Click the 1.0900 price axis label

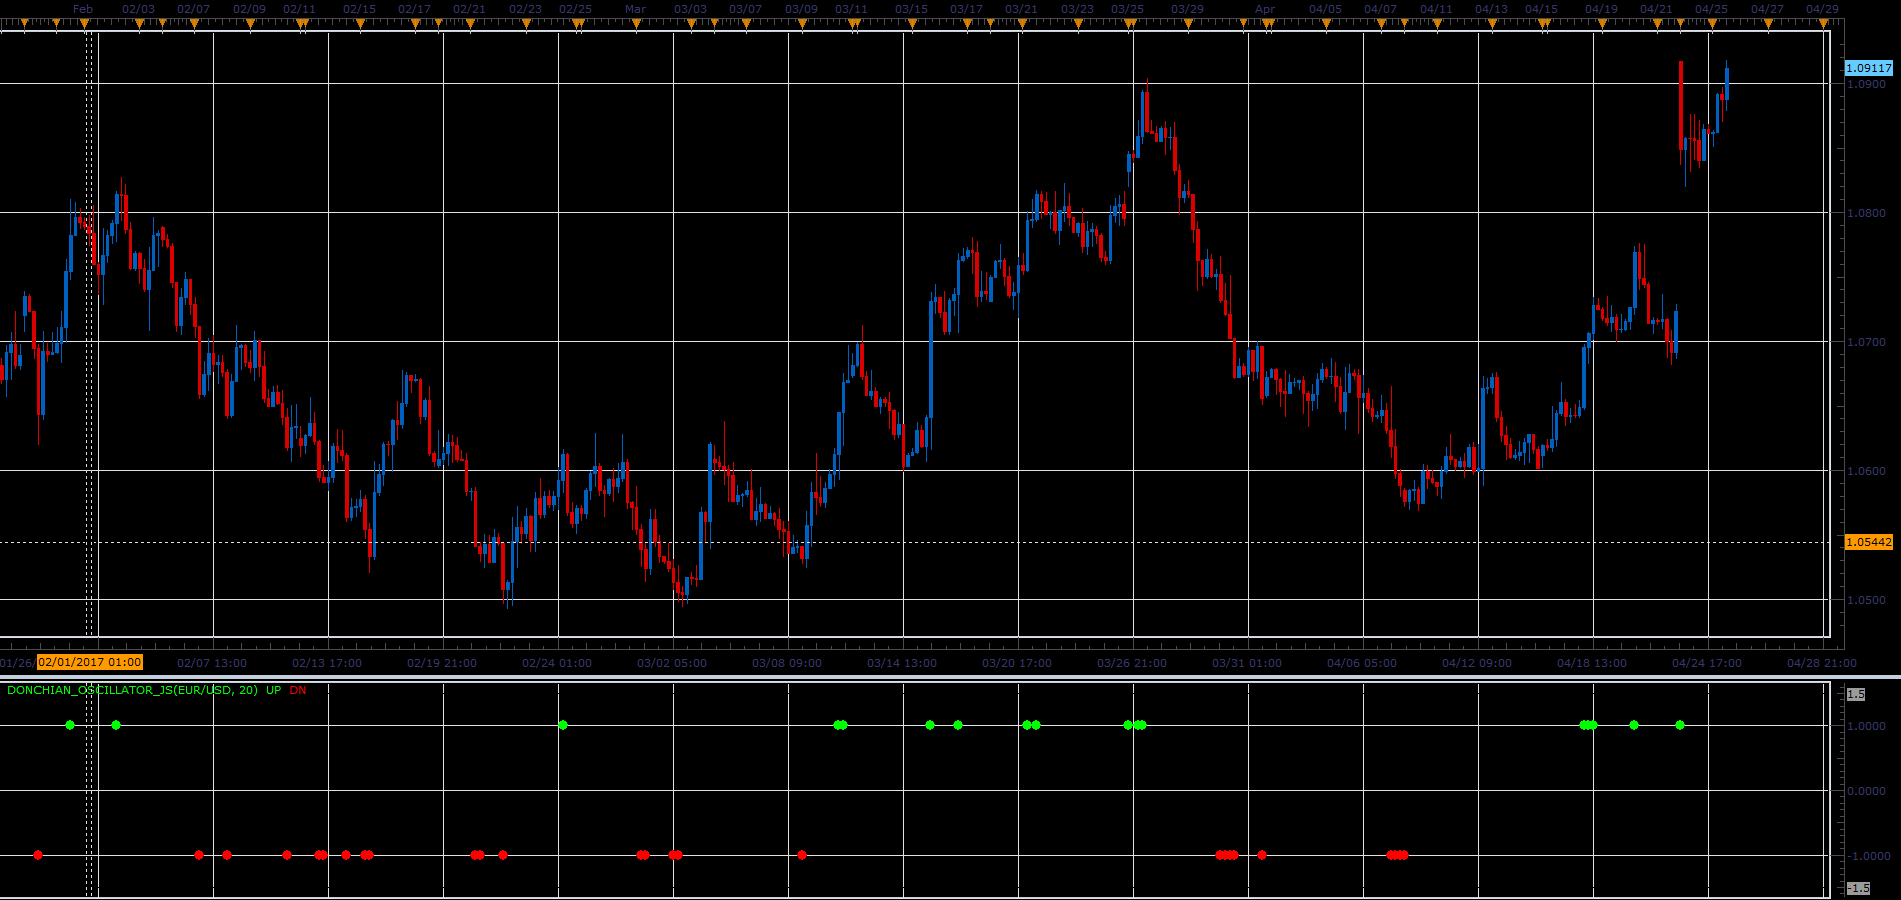(1866, 84)
